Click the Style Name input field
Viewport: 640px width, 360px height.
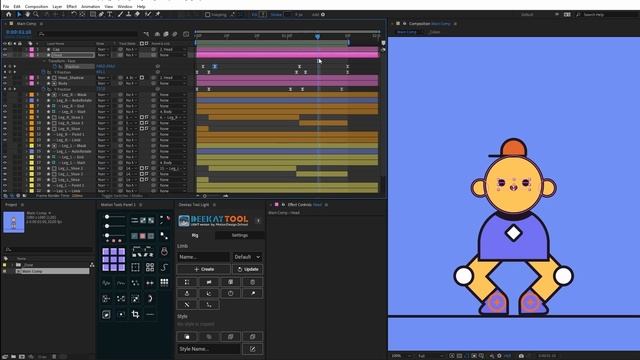[x=209, y=349]
